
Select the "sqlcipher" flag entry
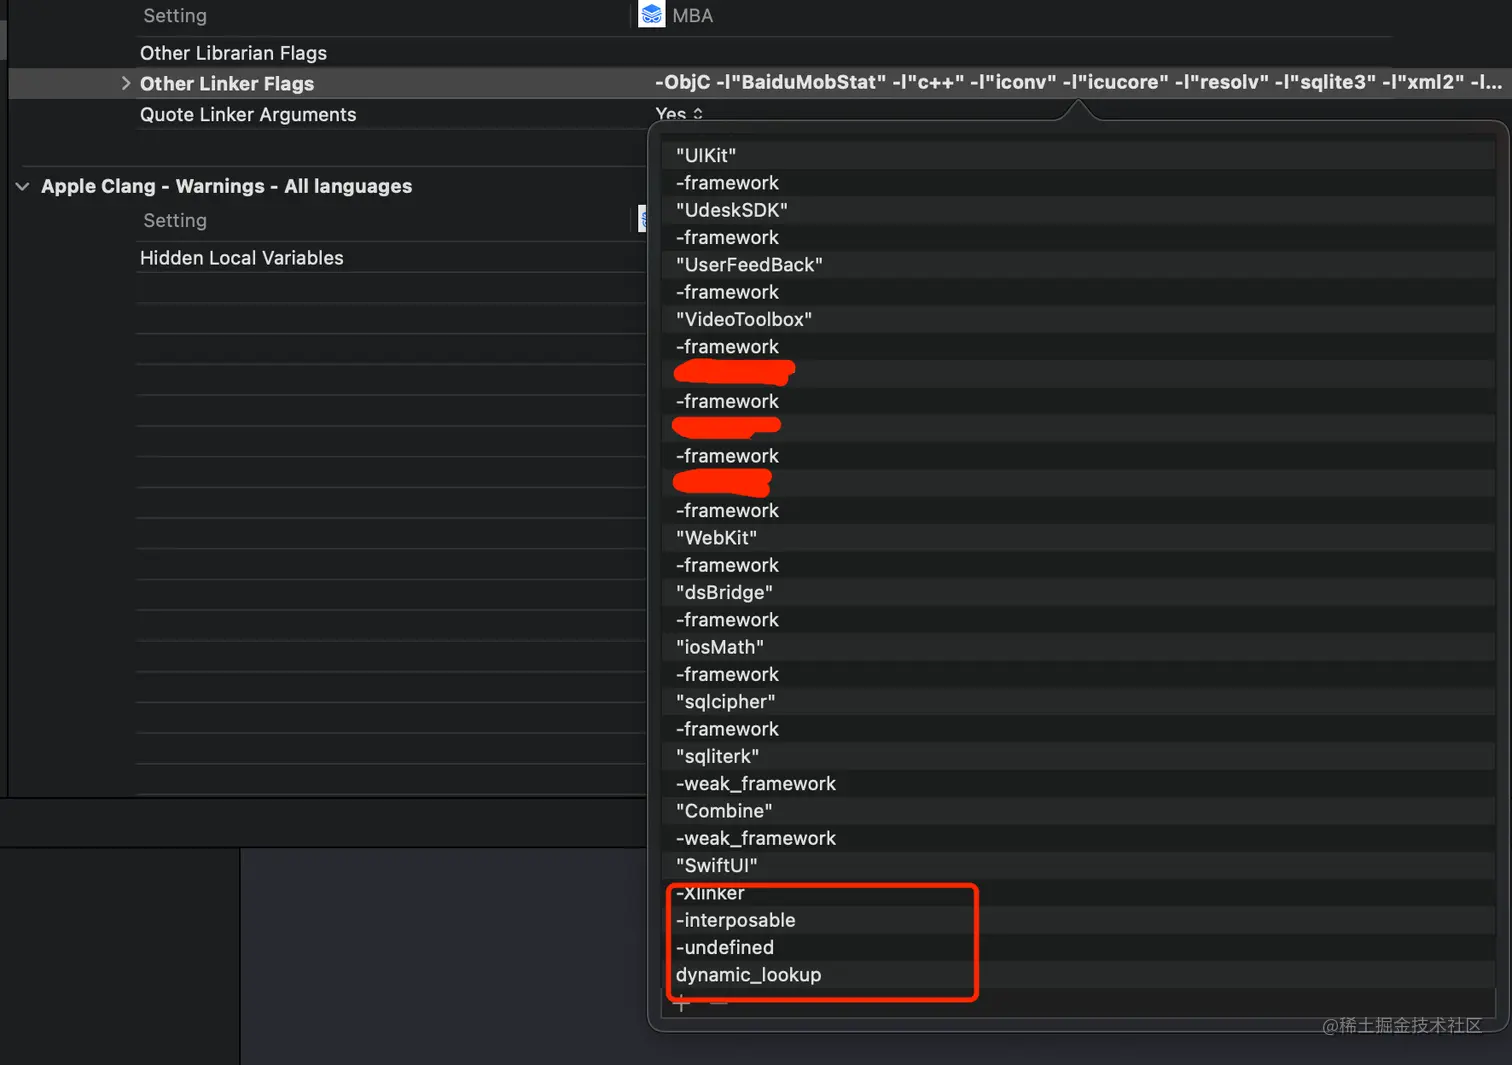coord(1078,702)
